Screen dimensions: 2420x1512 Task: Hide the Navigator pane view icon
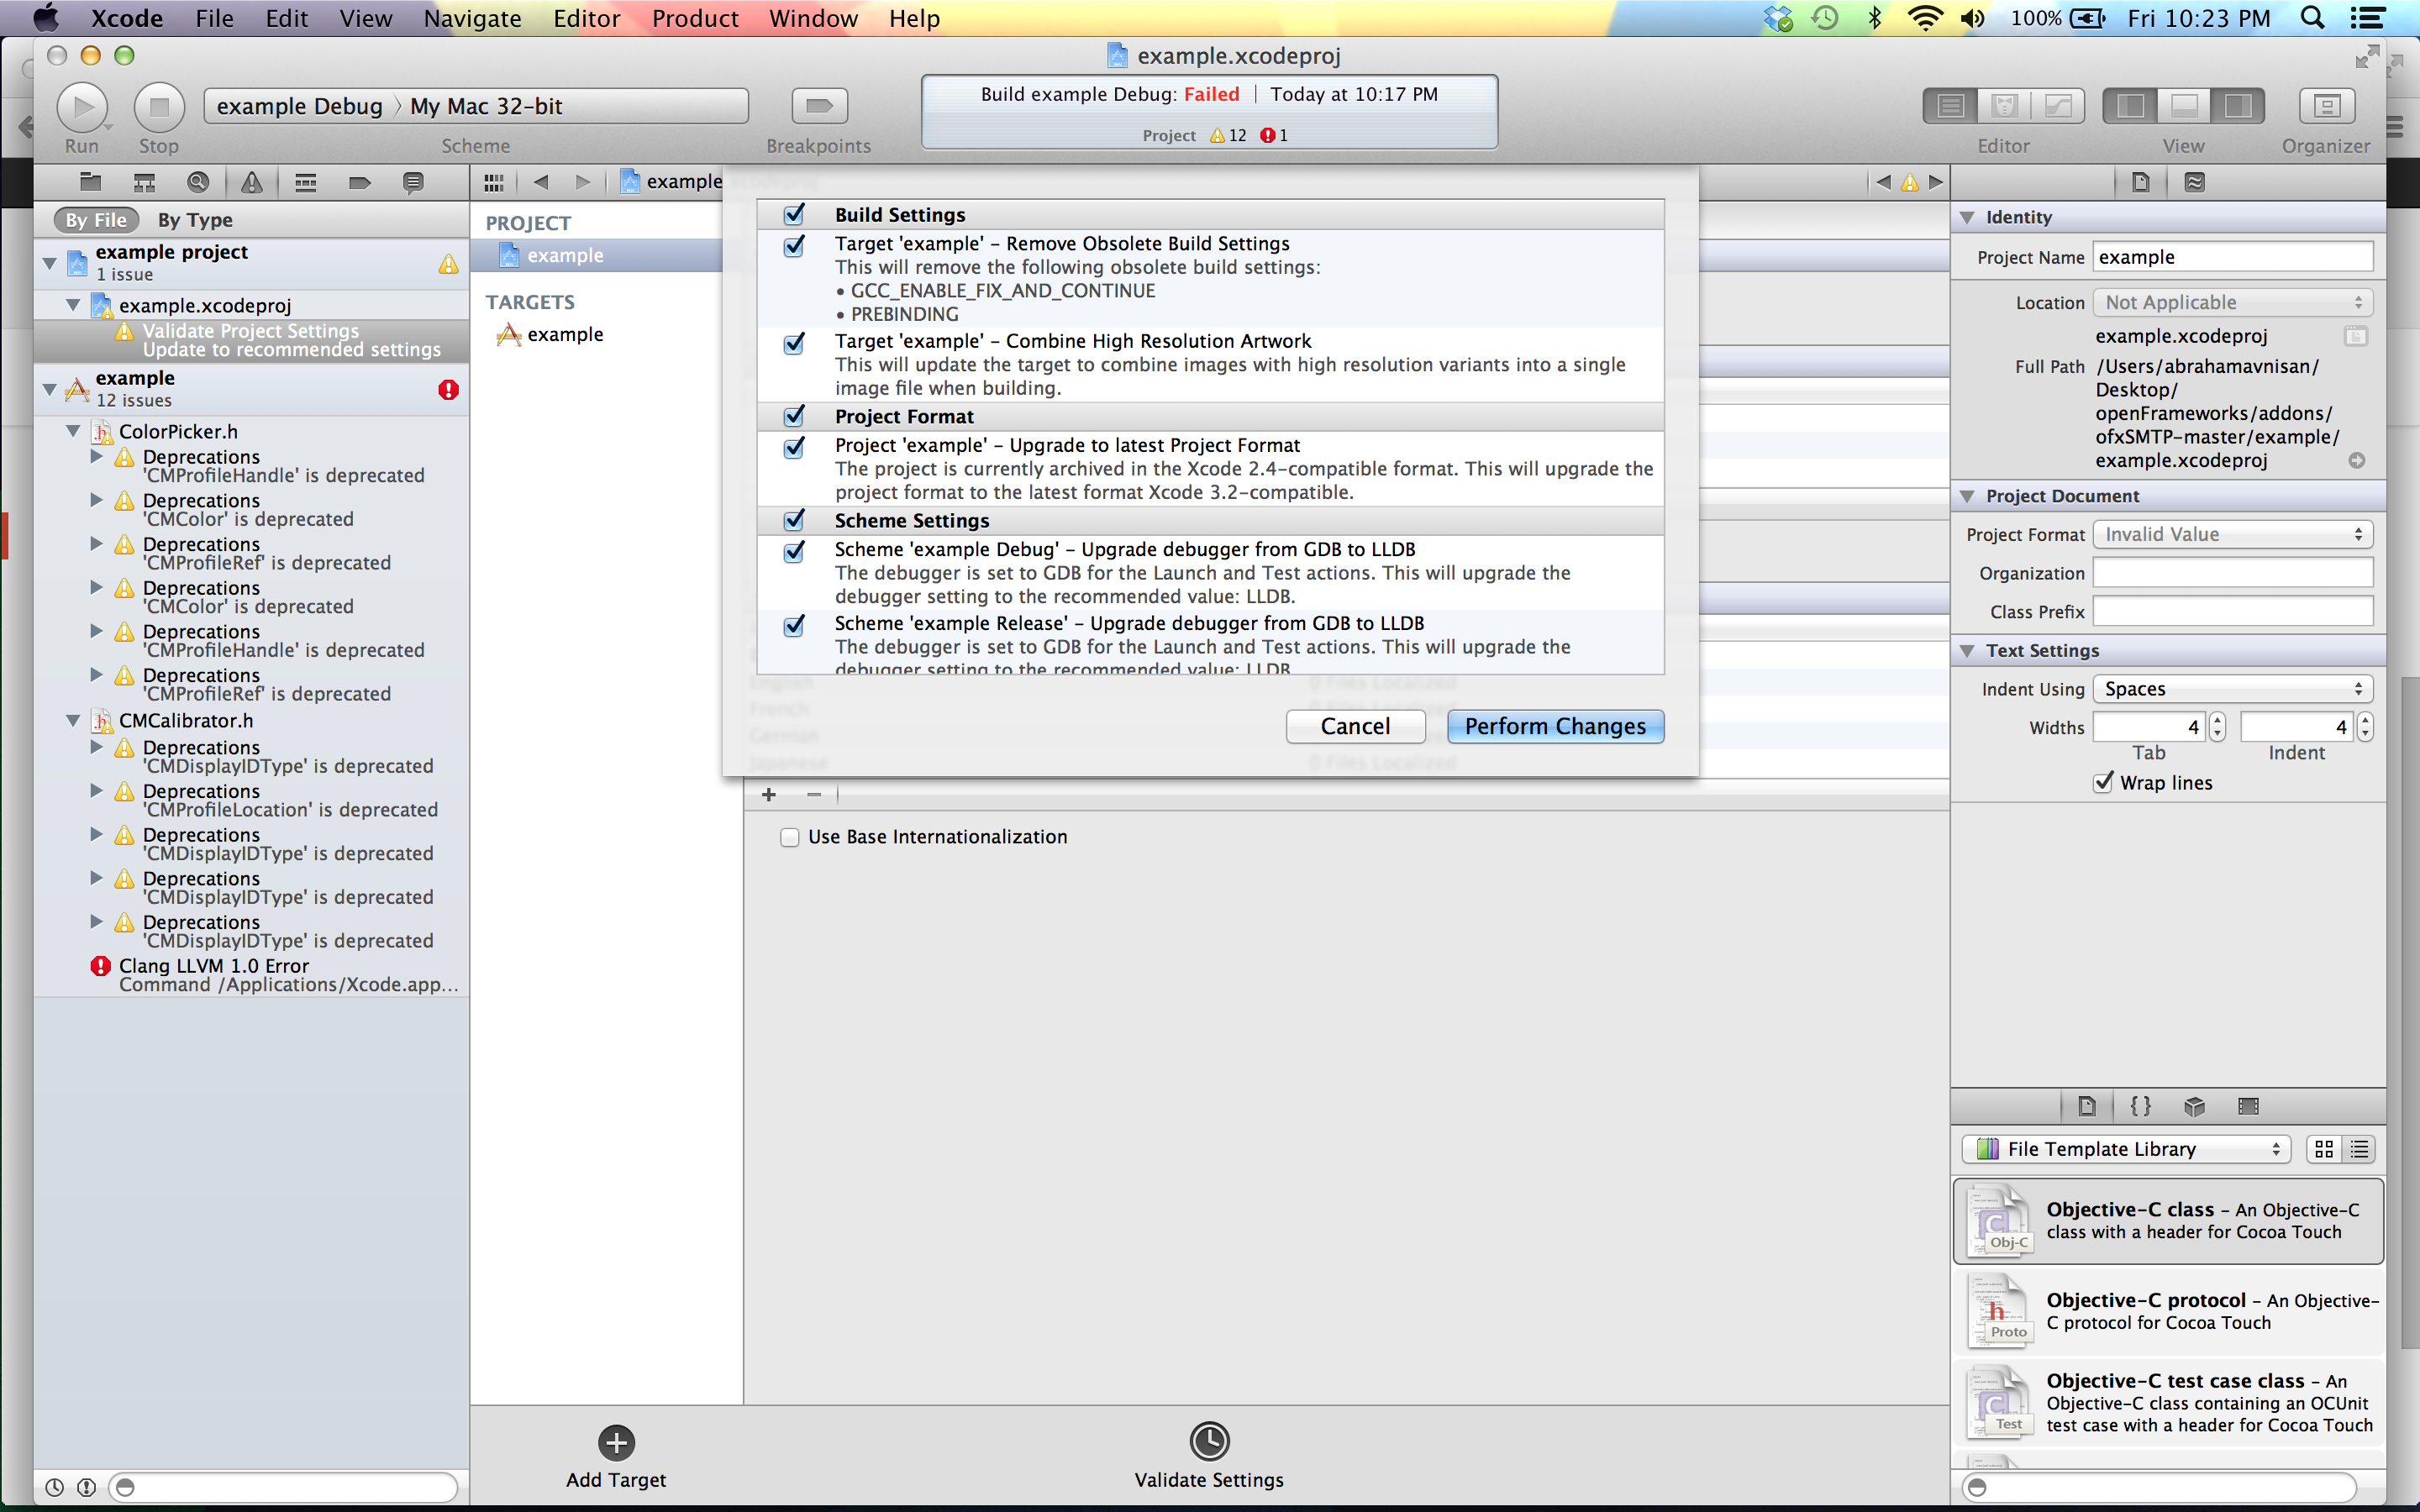point(2130,106)
